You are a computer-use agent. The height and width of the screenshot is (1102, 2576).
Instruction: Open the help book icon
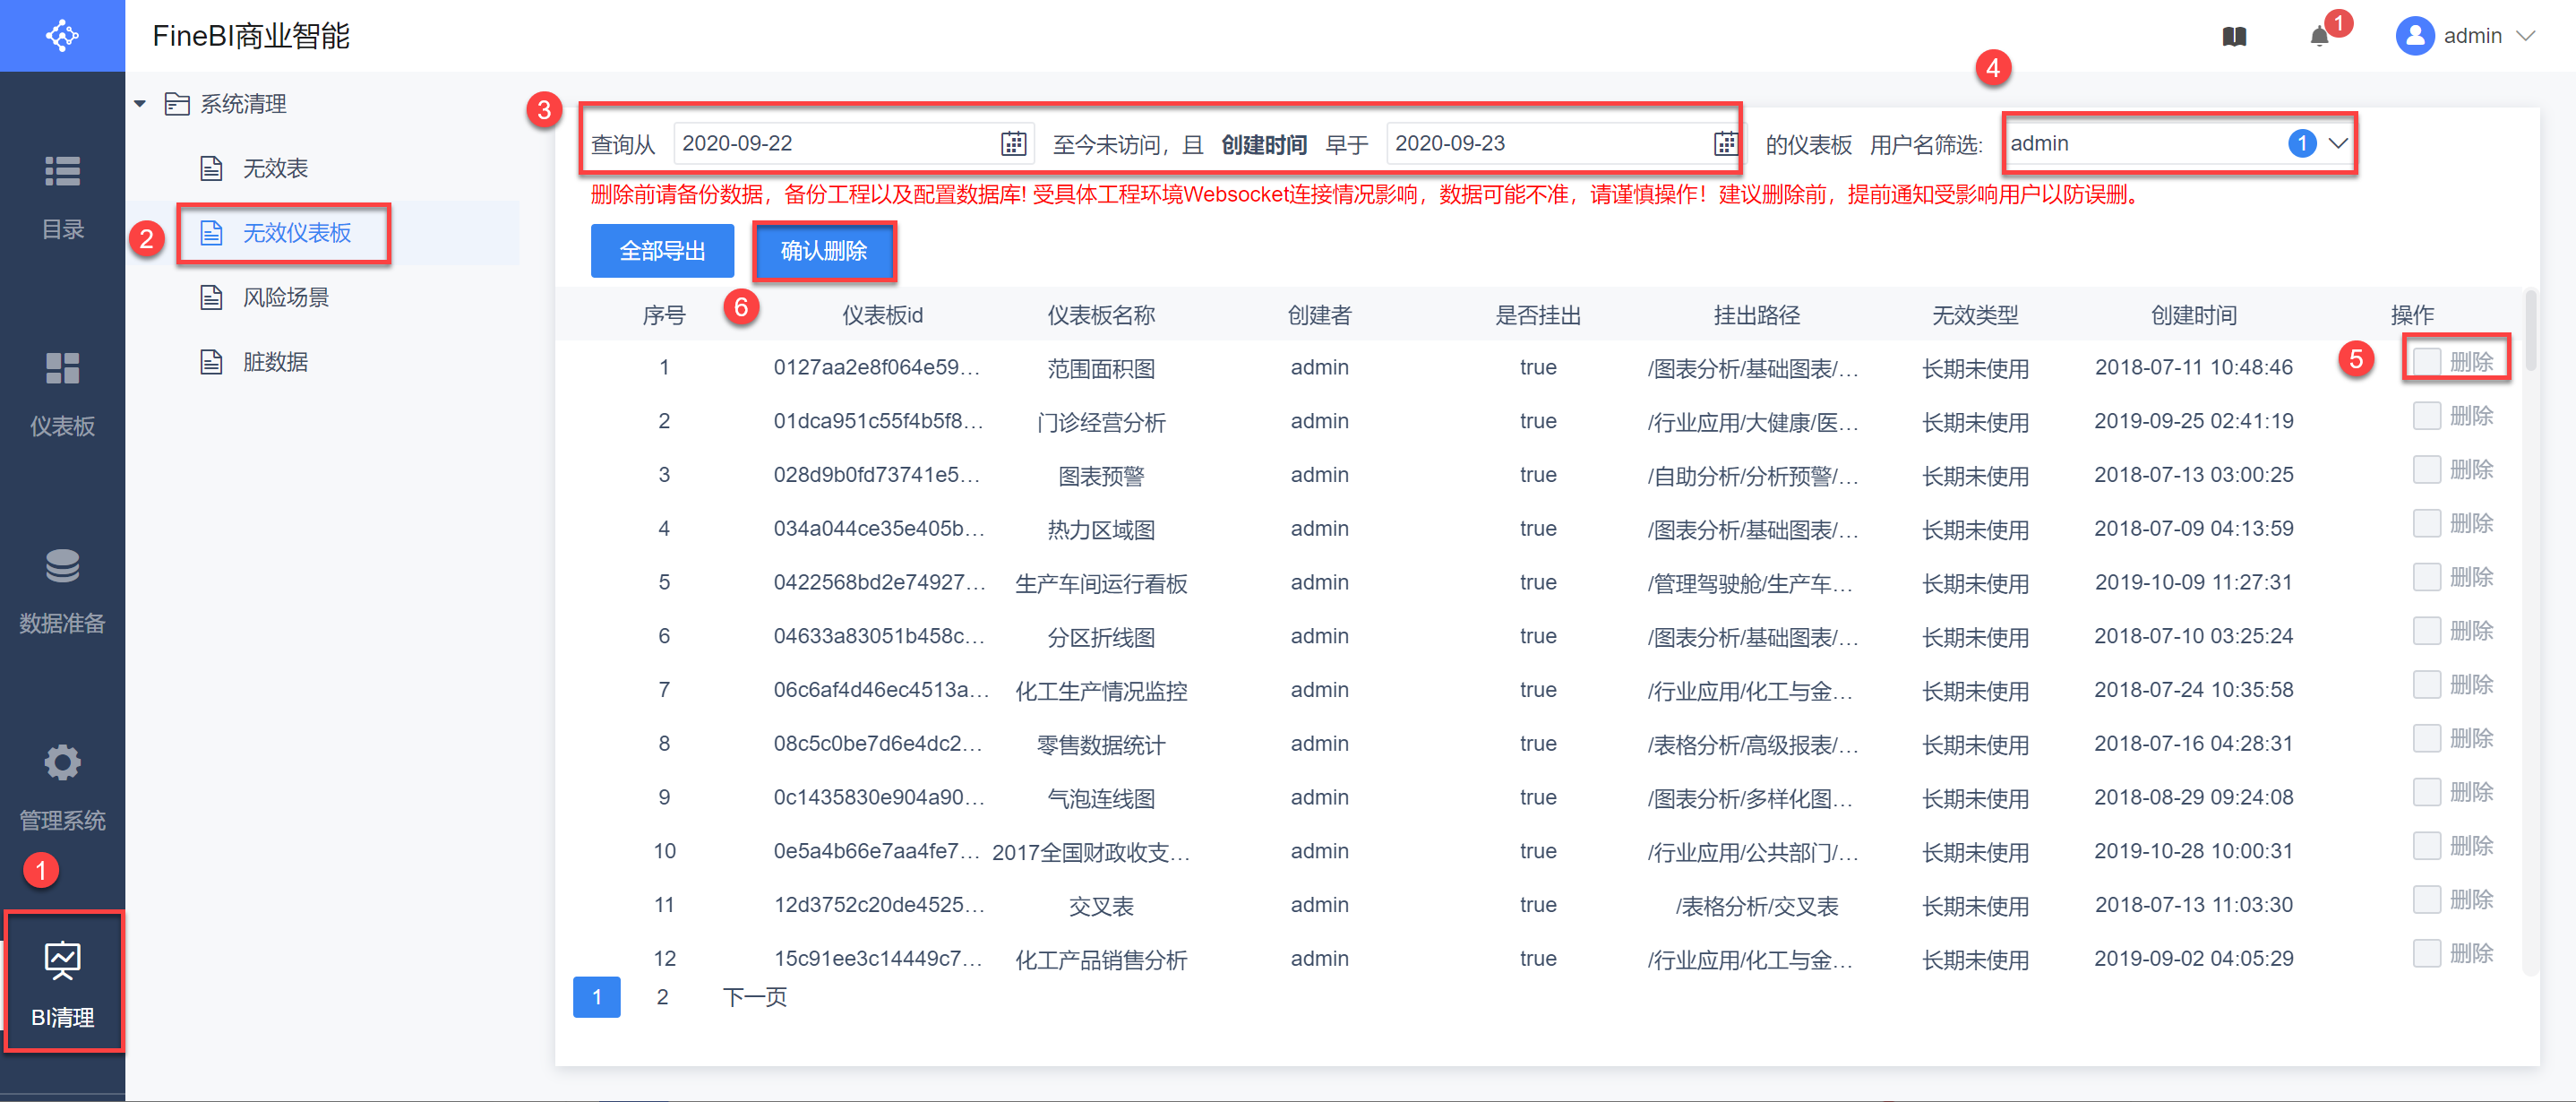click(2234, 37)
